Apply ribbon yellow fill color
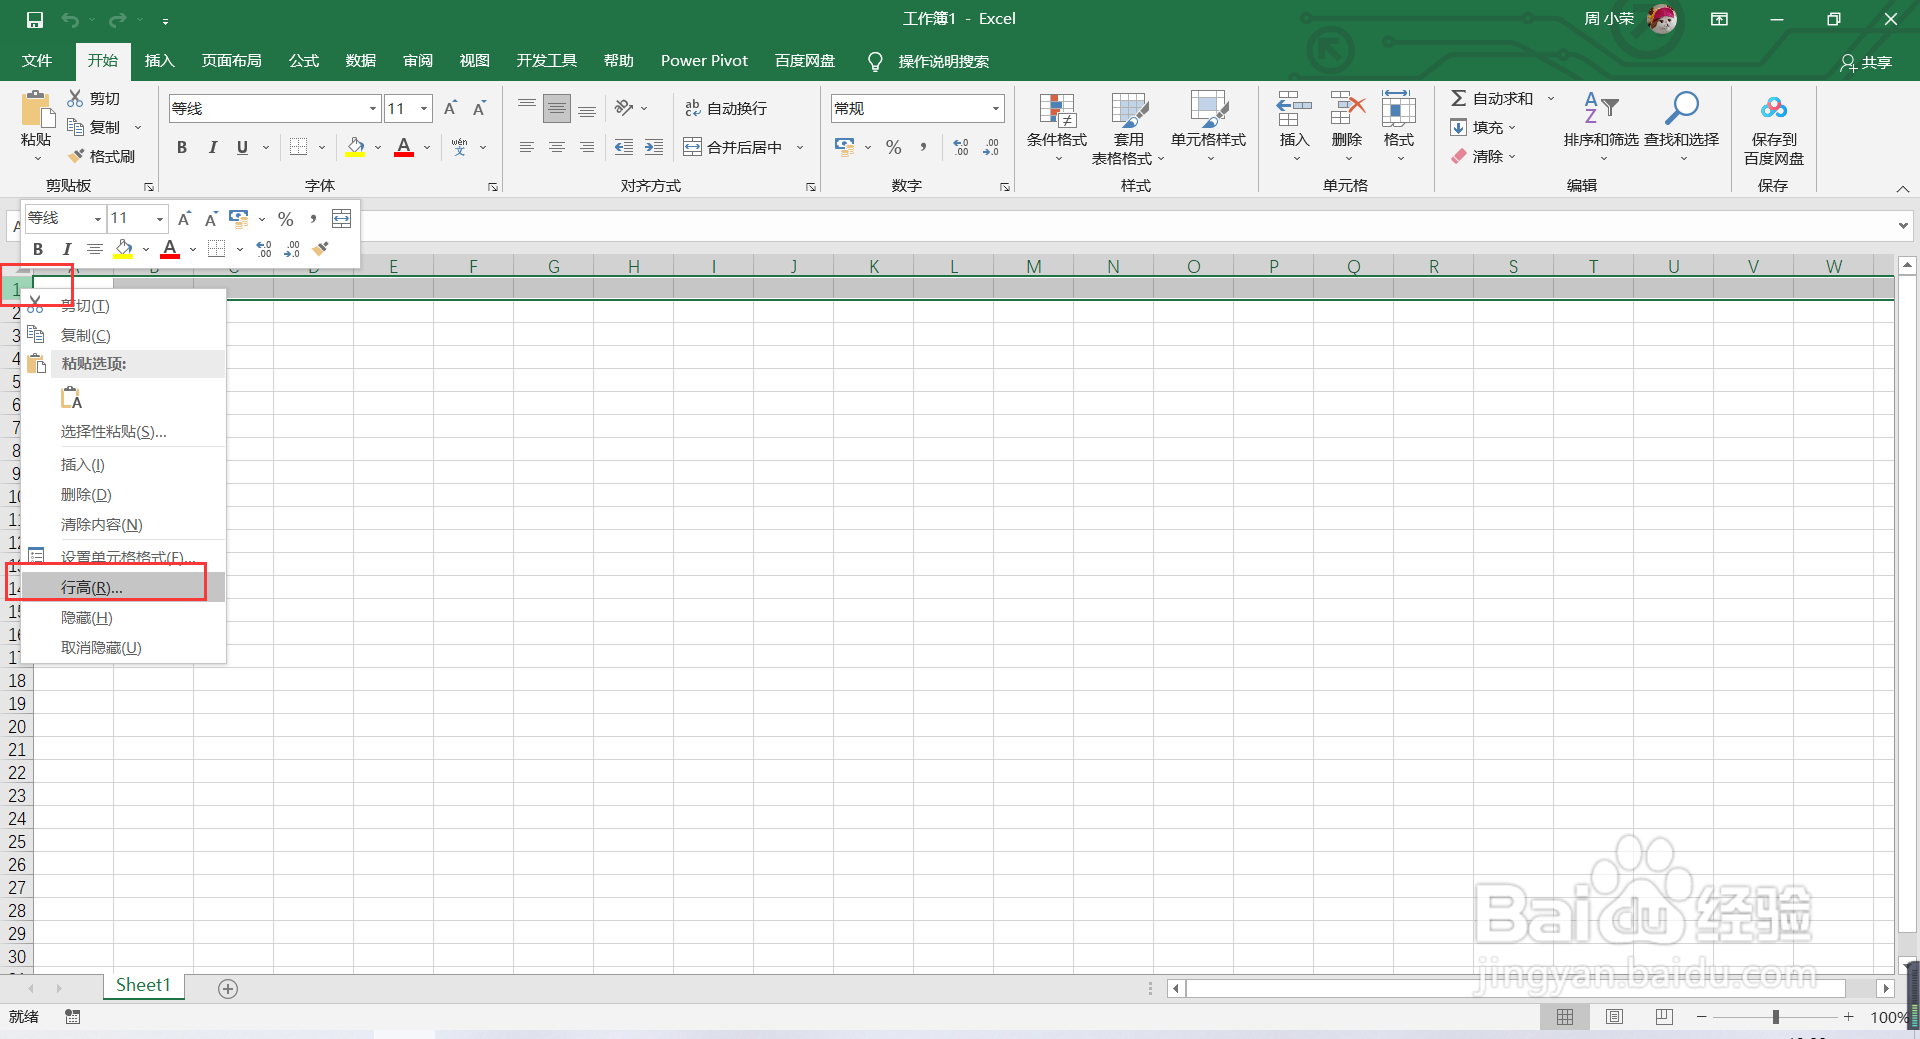1920x1039 pixels. 356,147
